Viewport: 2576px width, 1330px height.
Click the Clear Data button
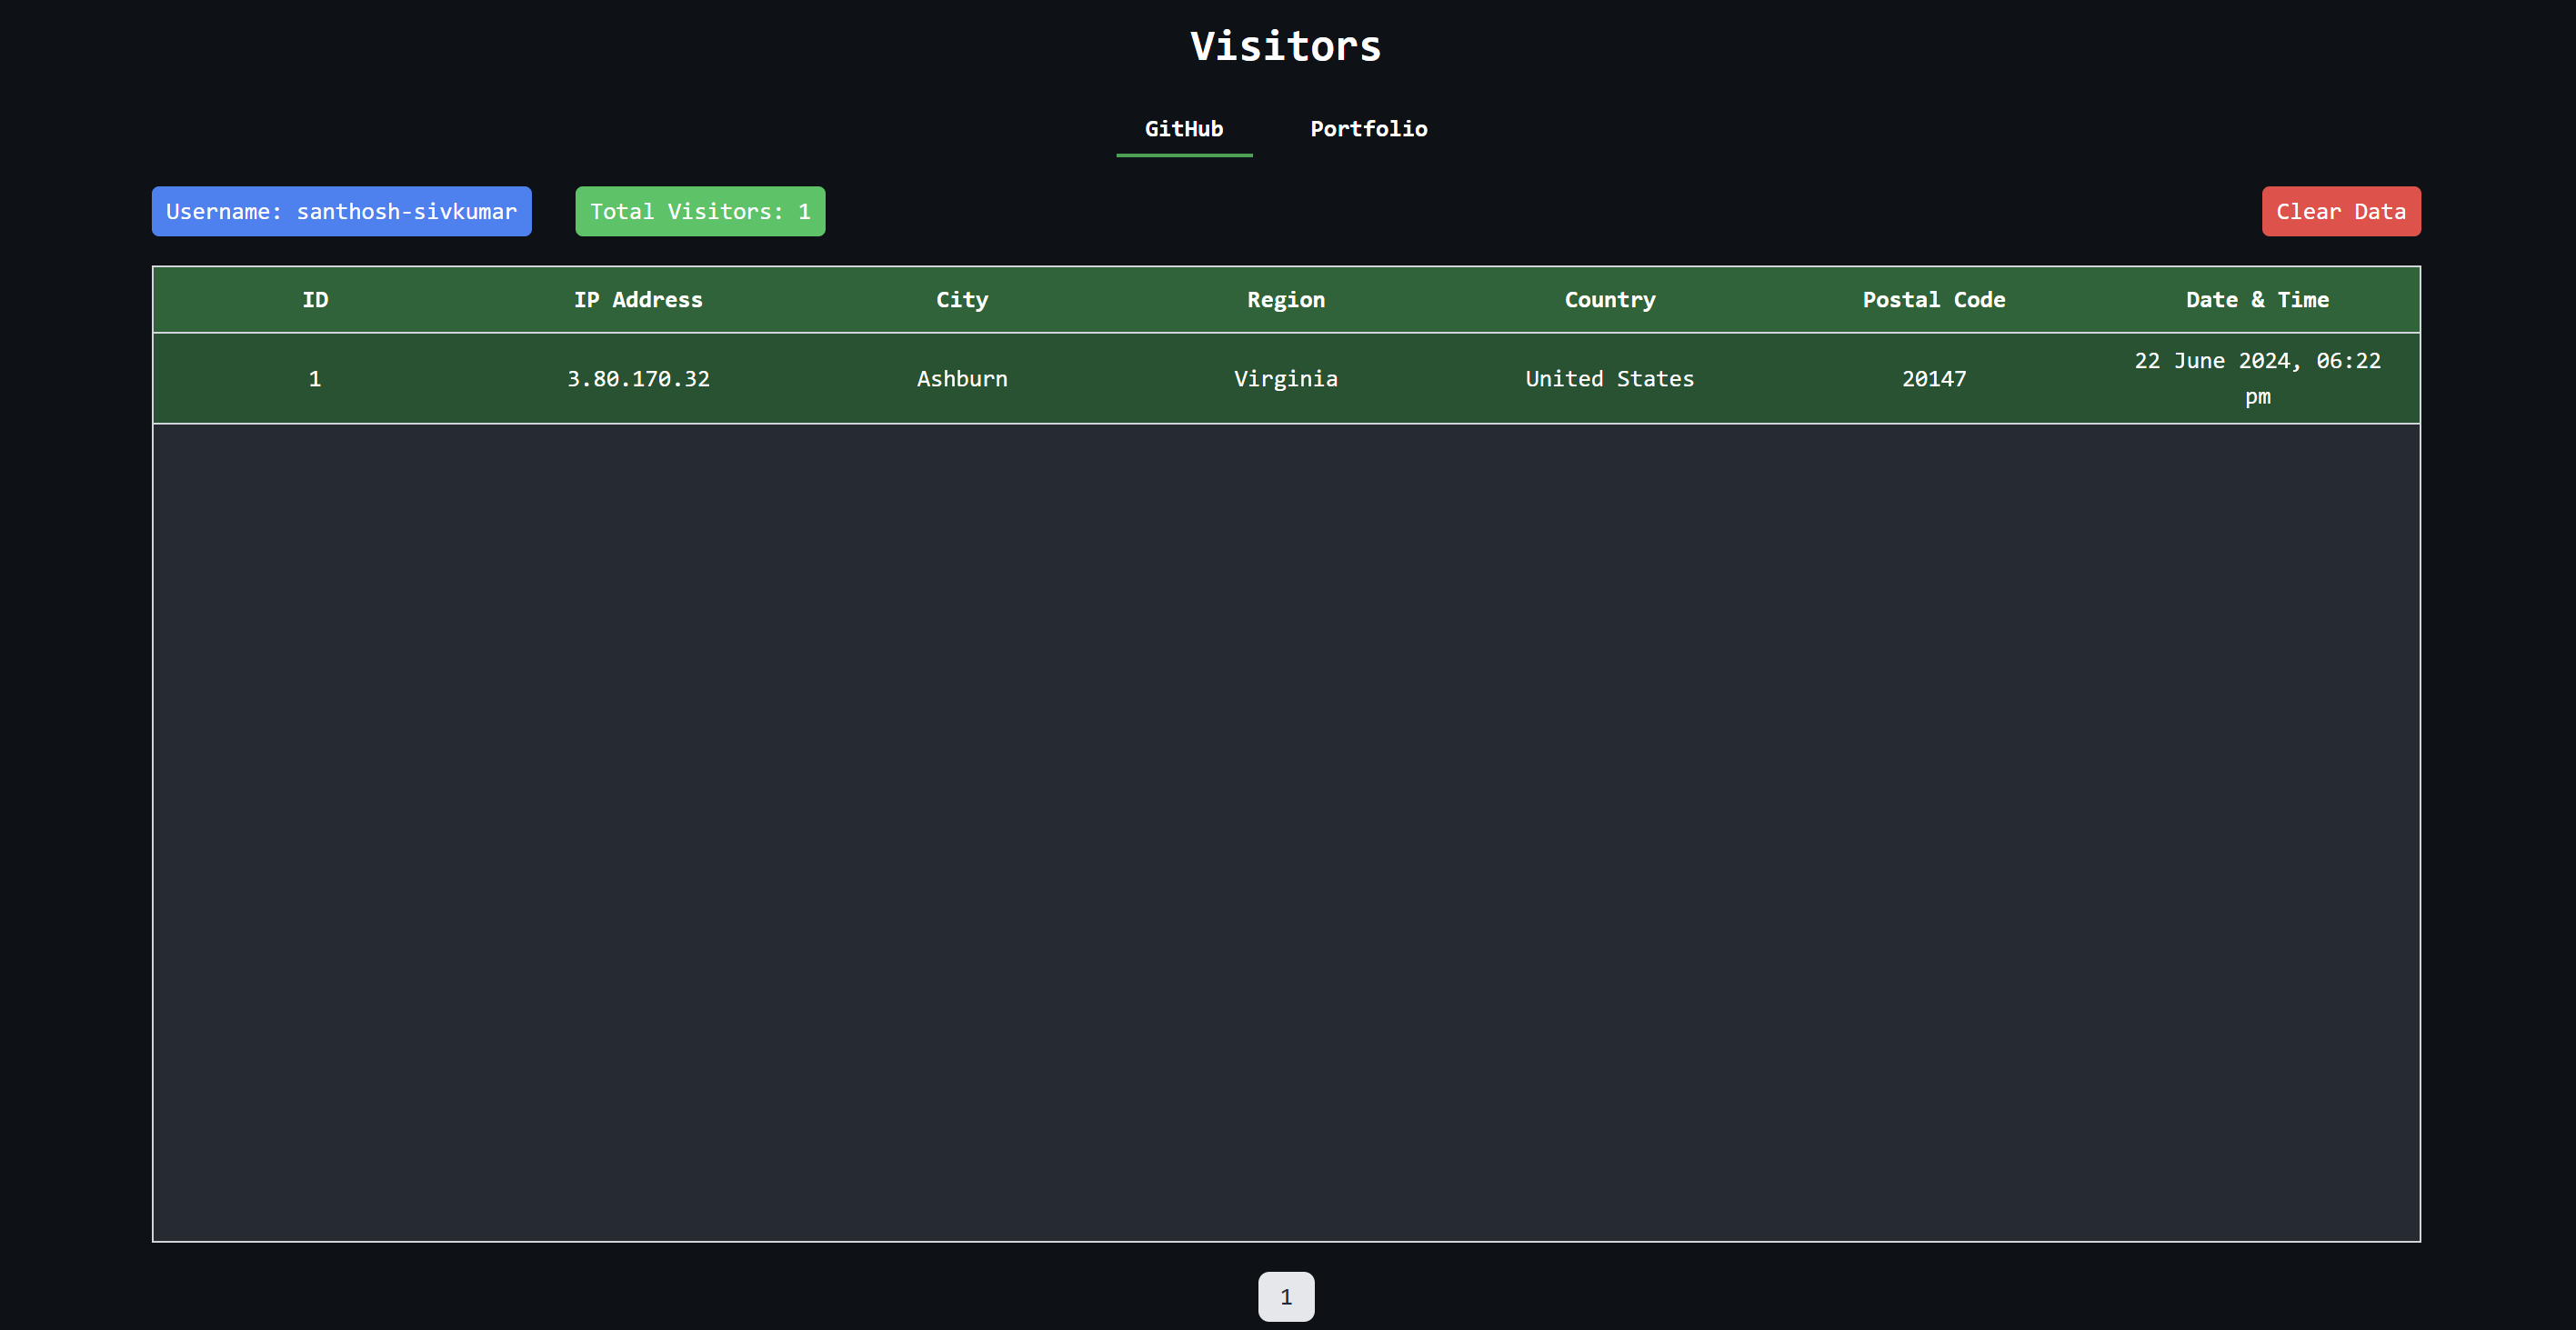[x=2341, y=211]
